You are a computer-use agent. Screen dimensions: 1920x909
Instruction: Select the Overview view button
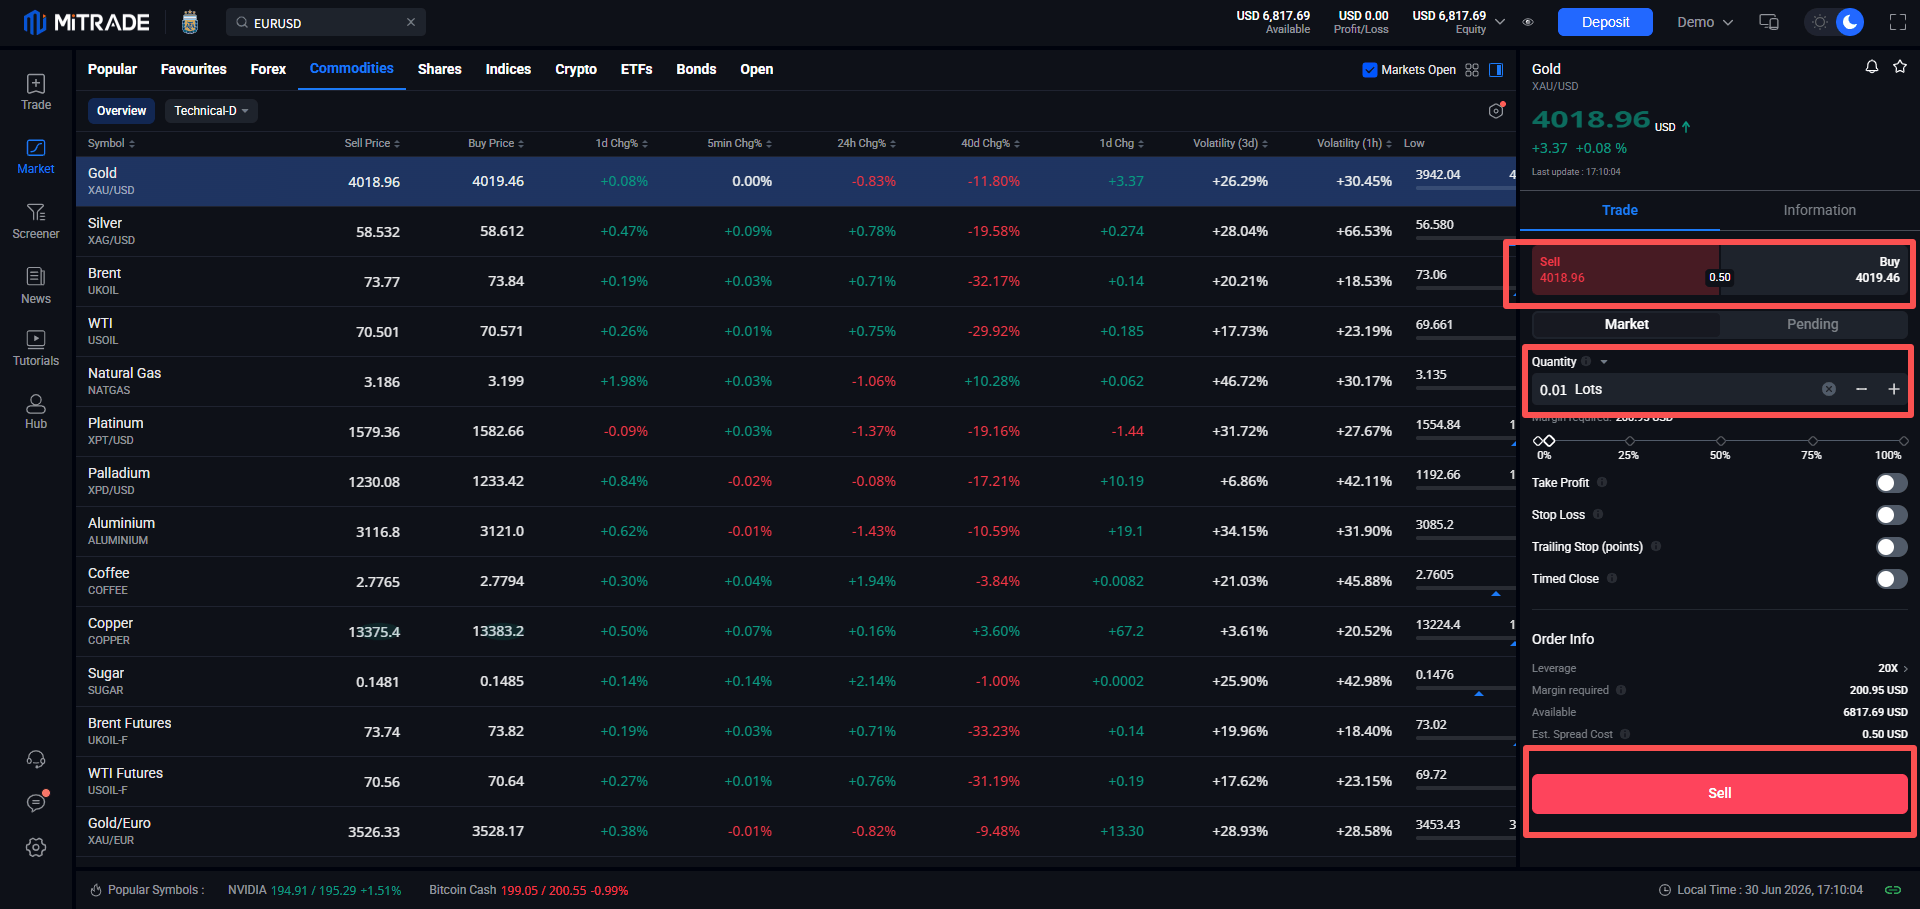click(x=121, y=111)
